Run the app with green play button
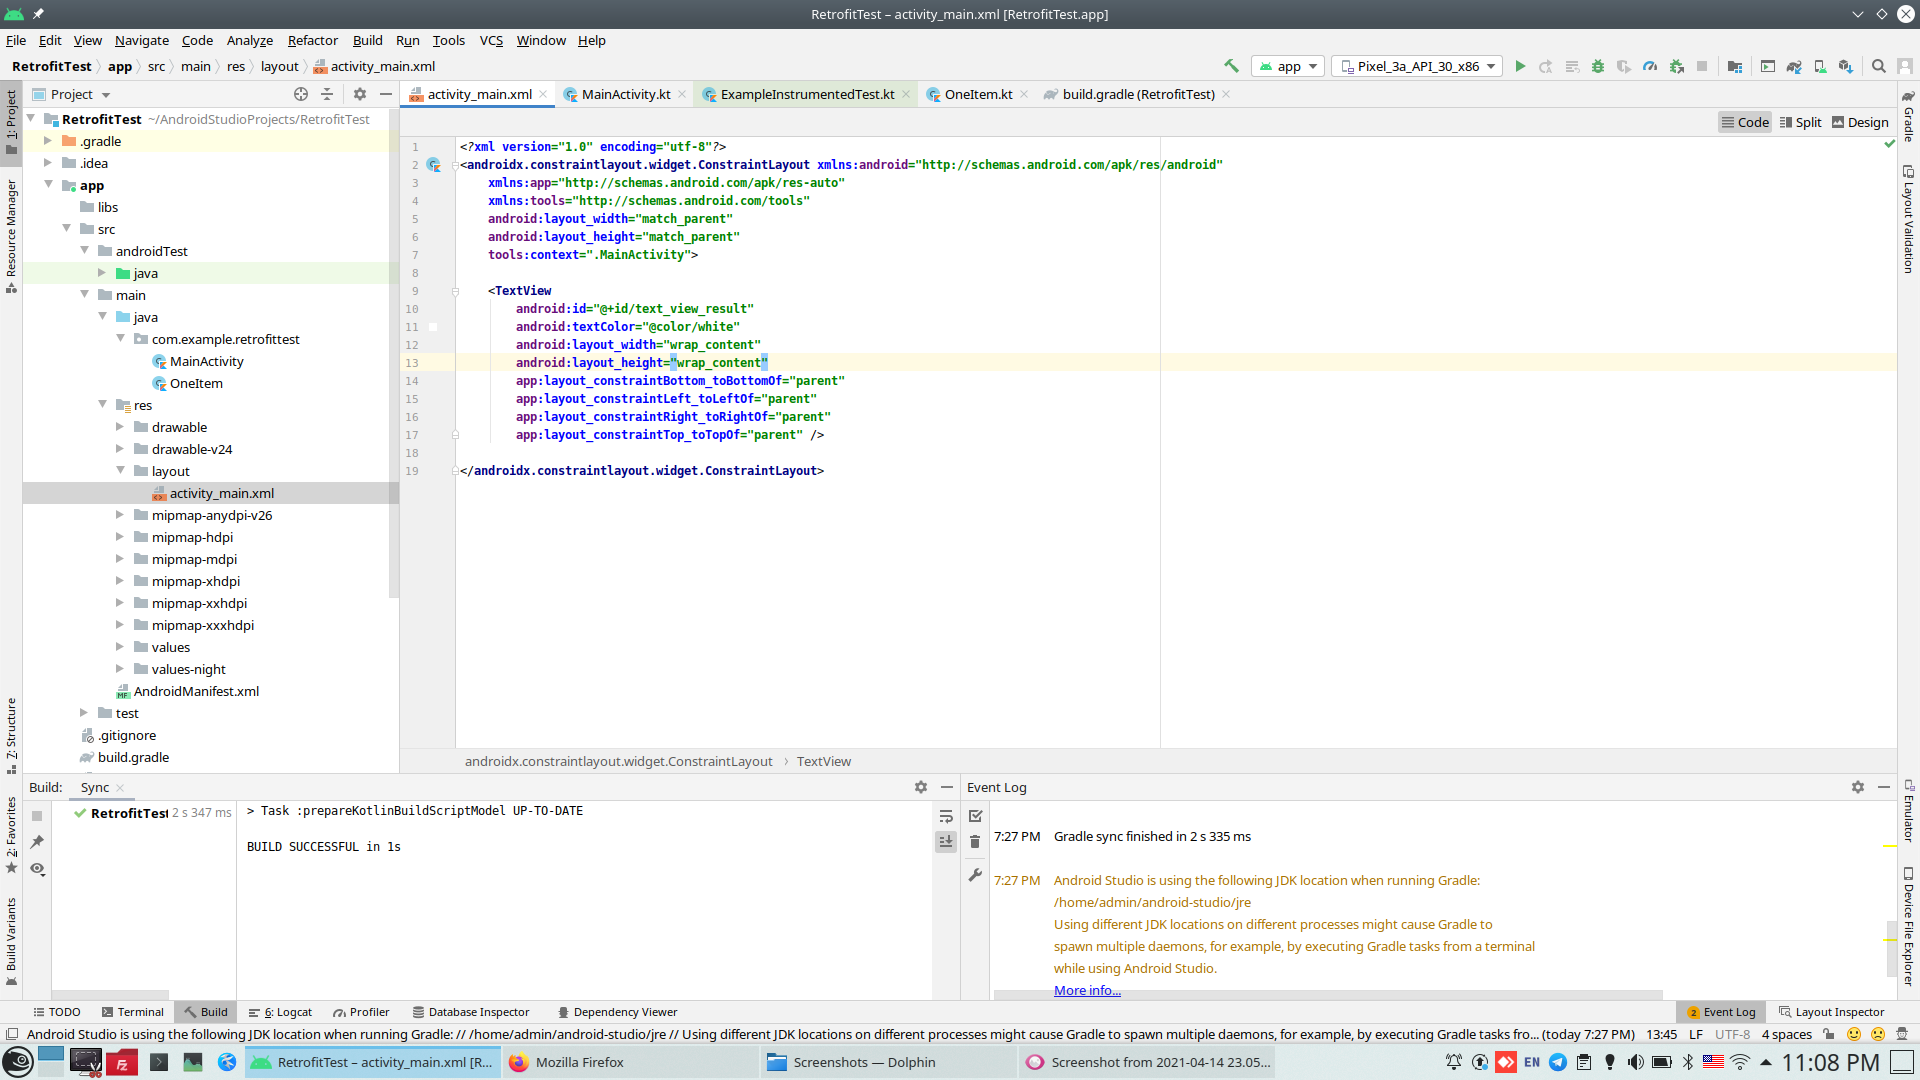The image size is (1920, 1080). pyautogui.click(x=1520, y=66)
